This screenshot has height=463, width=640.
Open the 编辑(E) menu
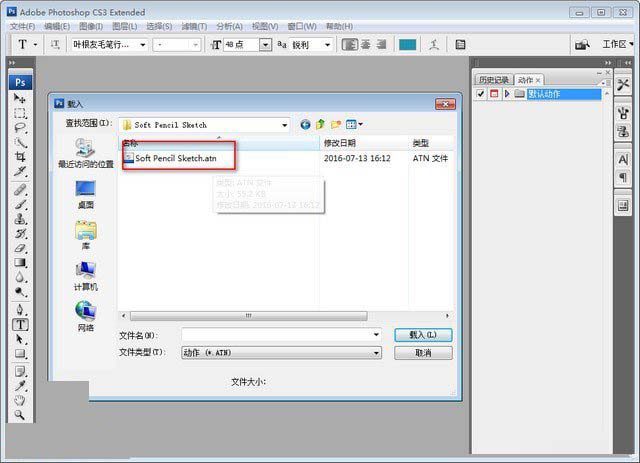click(x=57, y=27)
